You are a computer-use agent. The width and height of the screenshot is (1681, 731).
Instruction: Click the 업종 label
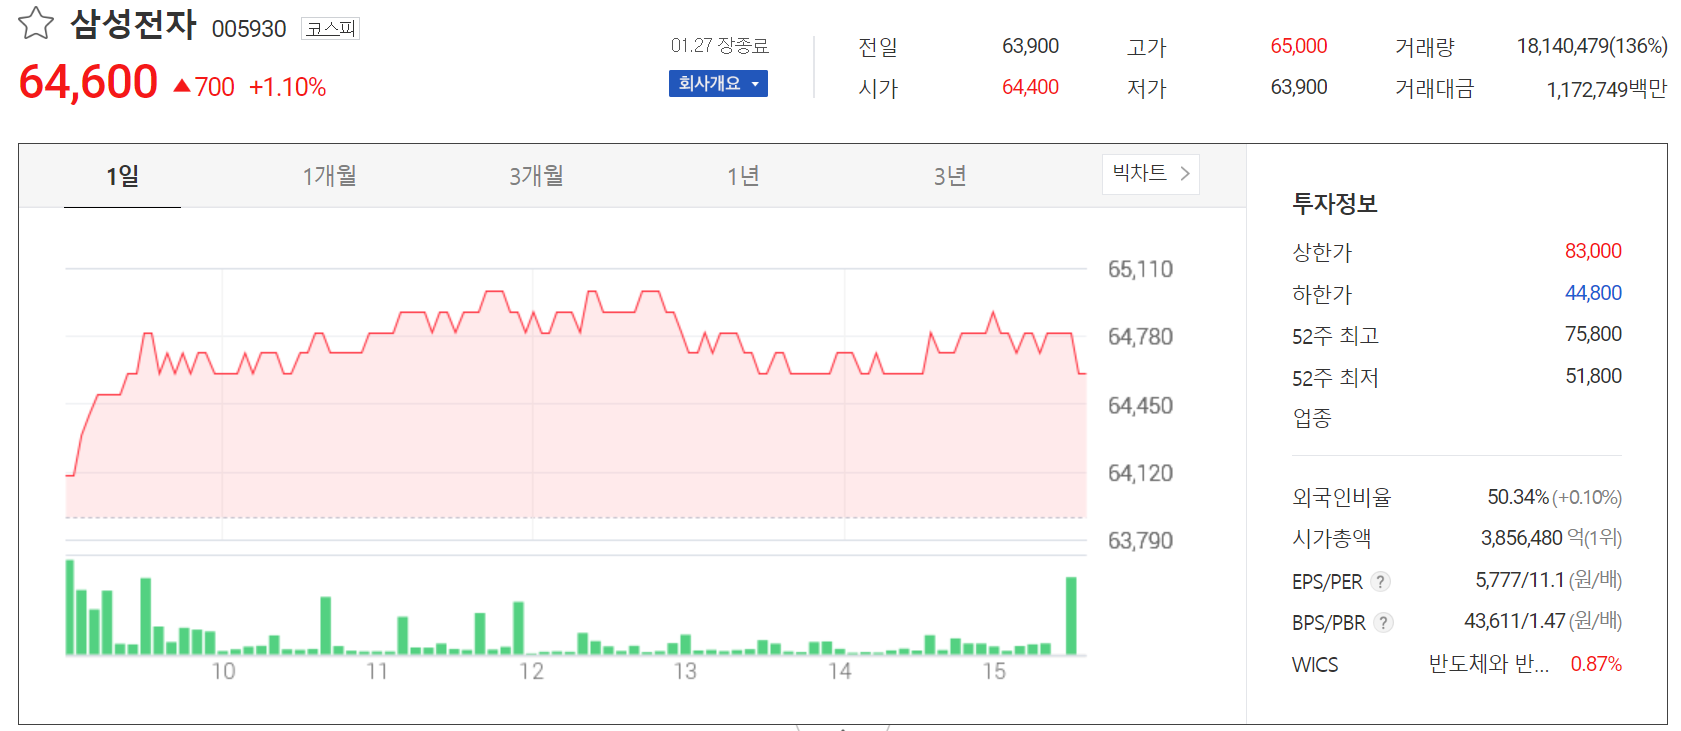coord(1312,418)
